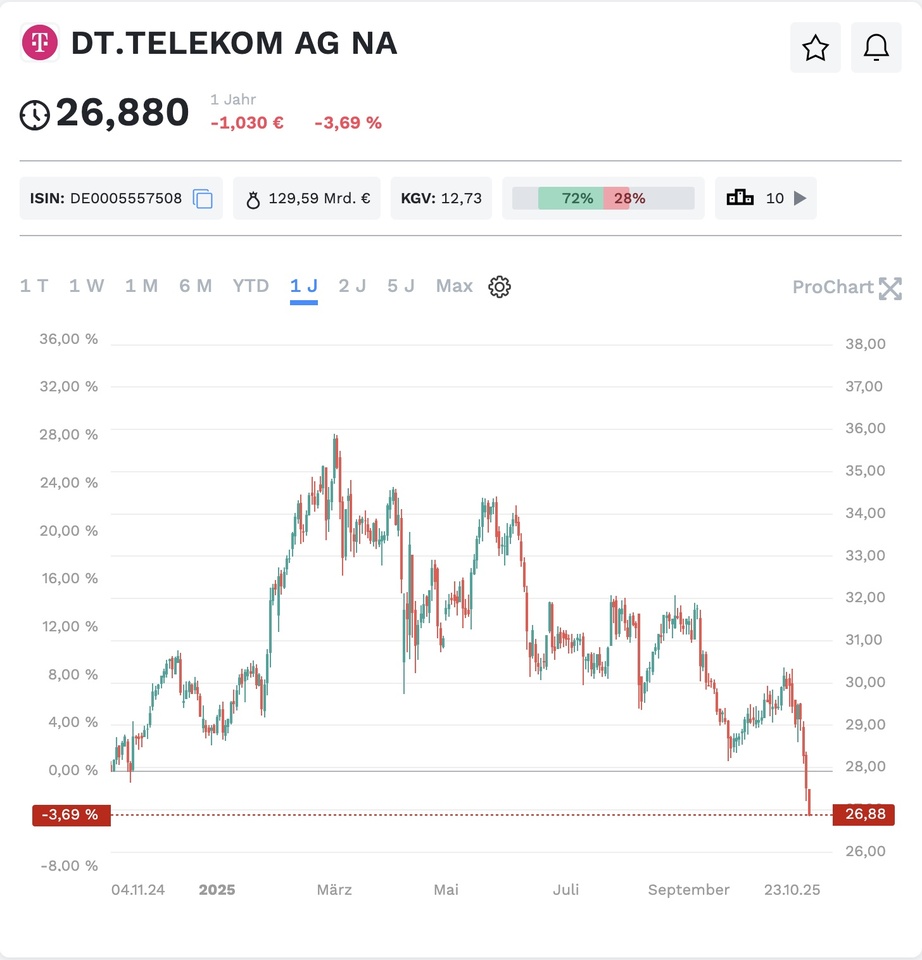Copy the ISIN with copy icon
922x960 pixels.
[203, 199]
